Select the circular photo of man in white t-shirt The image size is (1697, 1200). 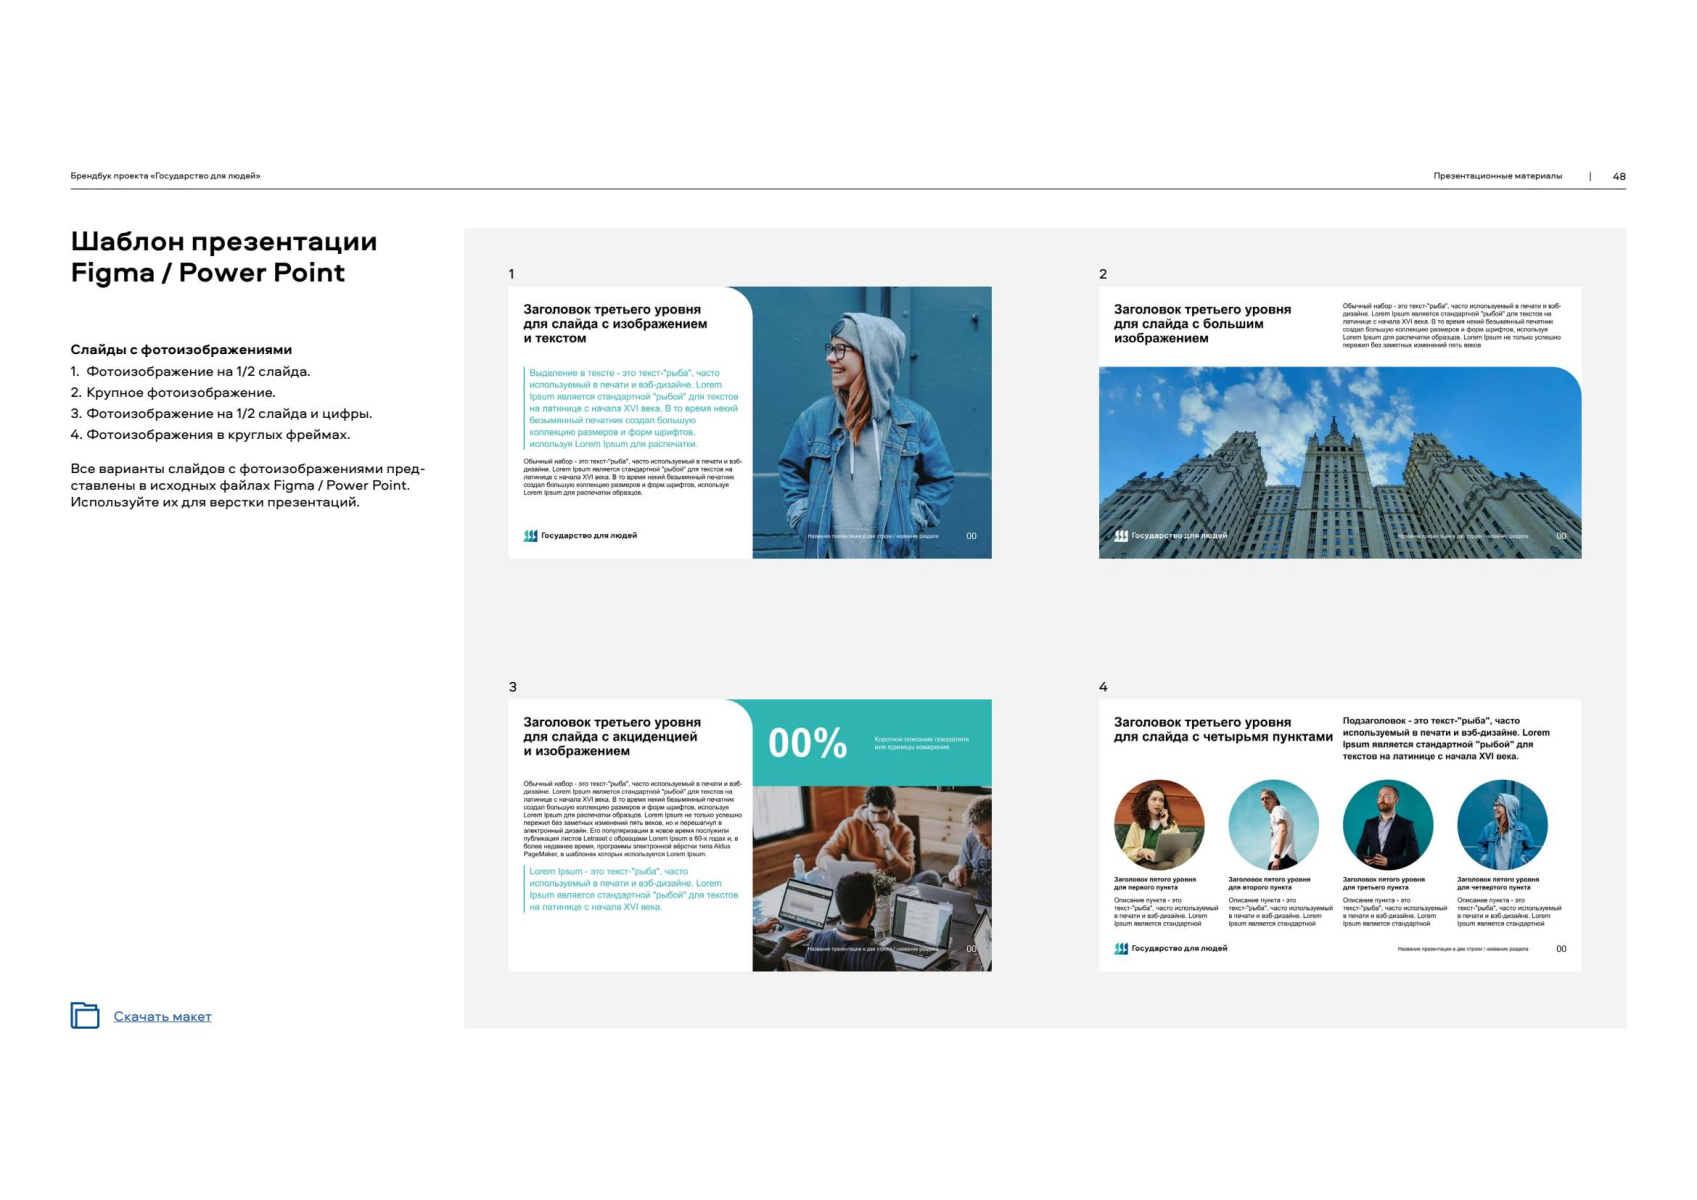pyautogui.click(x=1273, y=825)
